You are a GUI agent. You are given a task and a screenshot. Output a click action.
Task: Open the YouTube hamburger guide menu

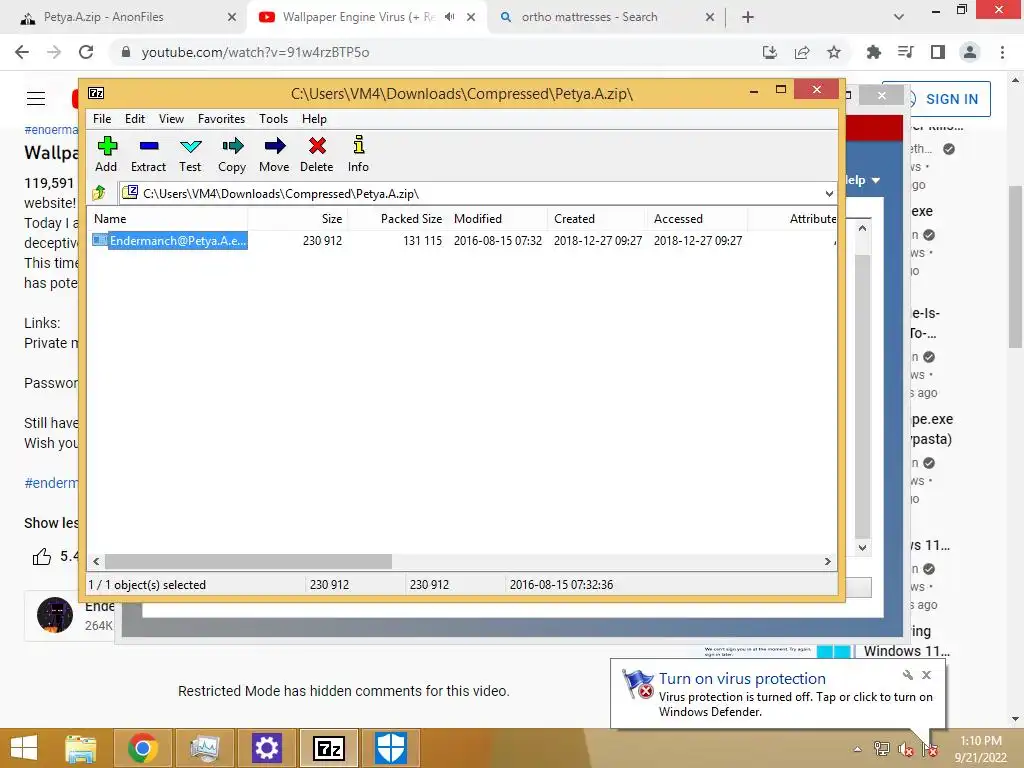pyautogui.click(x=36, y=99)
